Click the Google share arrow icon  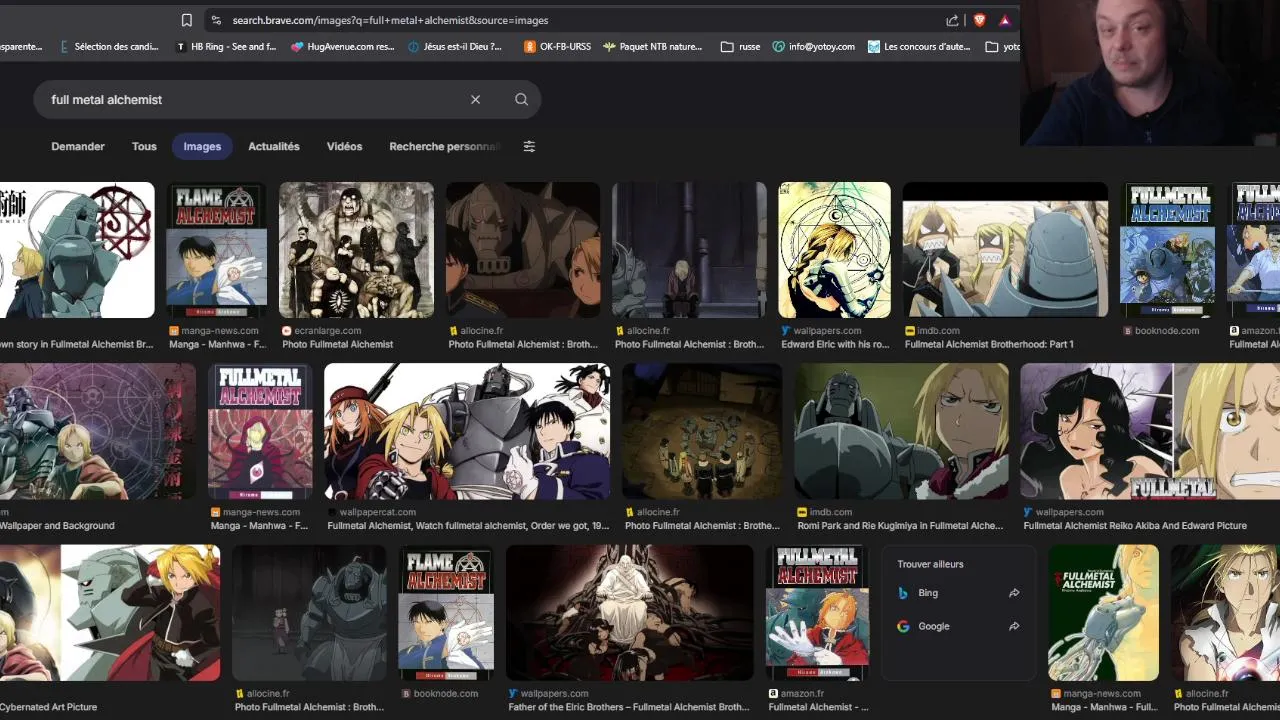[1014, 626]
